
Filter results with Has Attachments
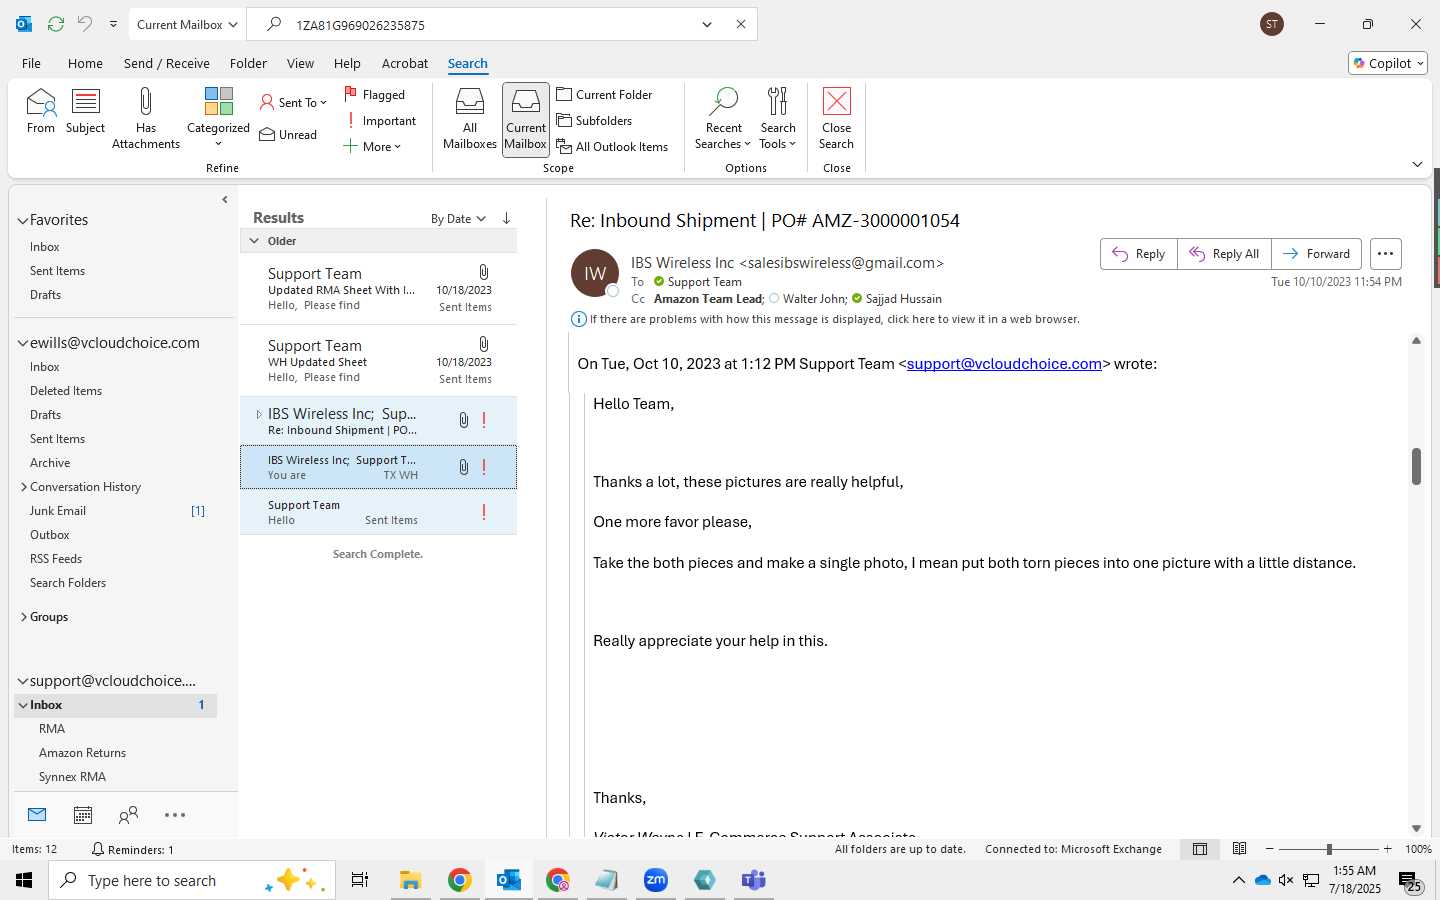tap(146, 118)
